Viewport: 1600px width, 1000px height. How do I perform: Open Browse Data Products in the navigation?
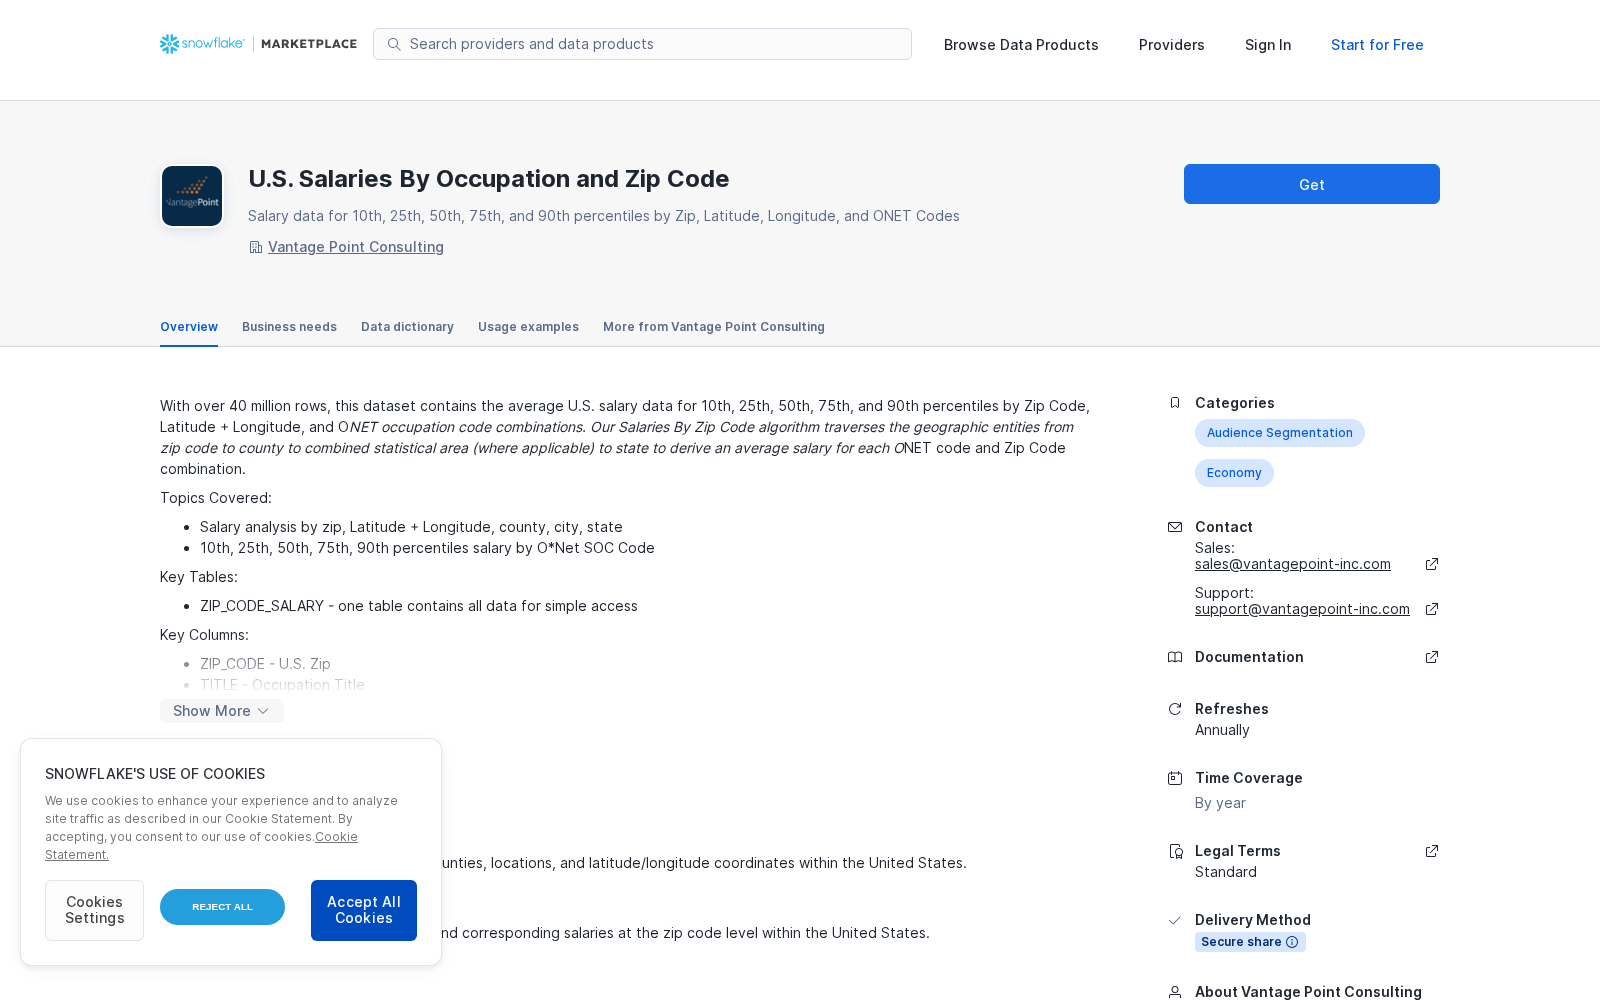tap(1021, 45)
